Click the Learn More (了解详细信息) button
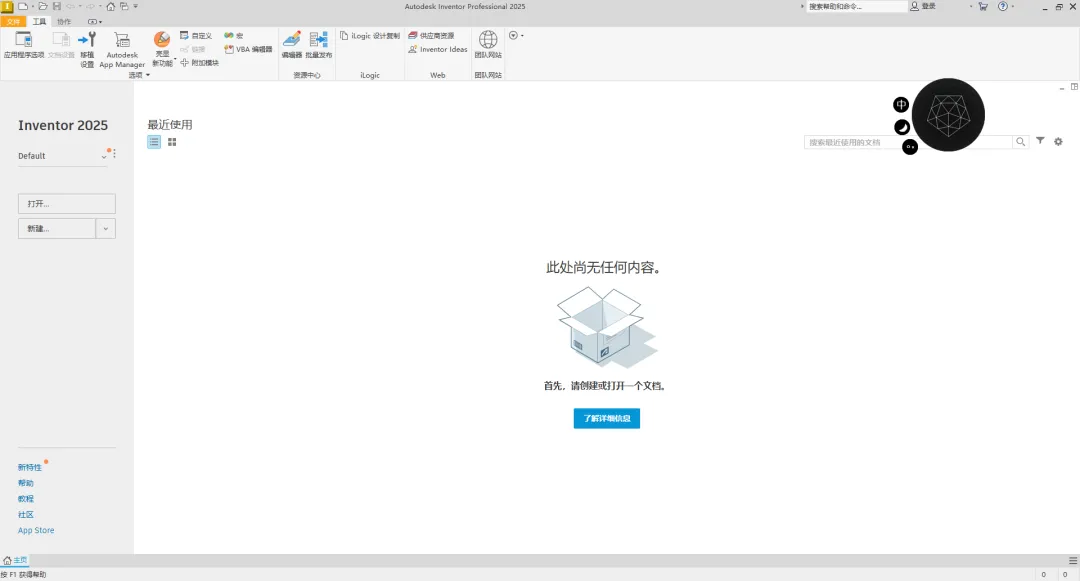The image size is (1080, 581). (x=607, y=419)
